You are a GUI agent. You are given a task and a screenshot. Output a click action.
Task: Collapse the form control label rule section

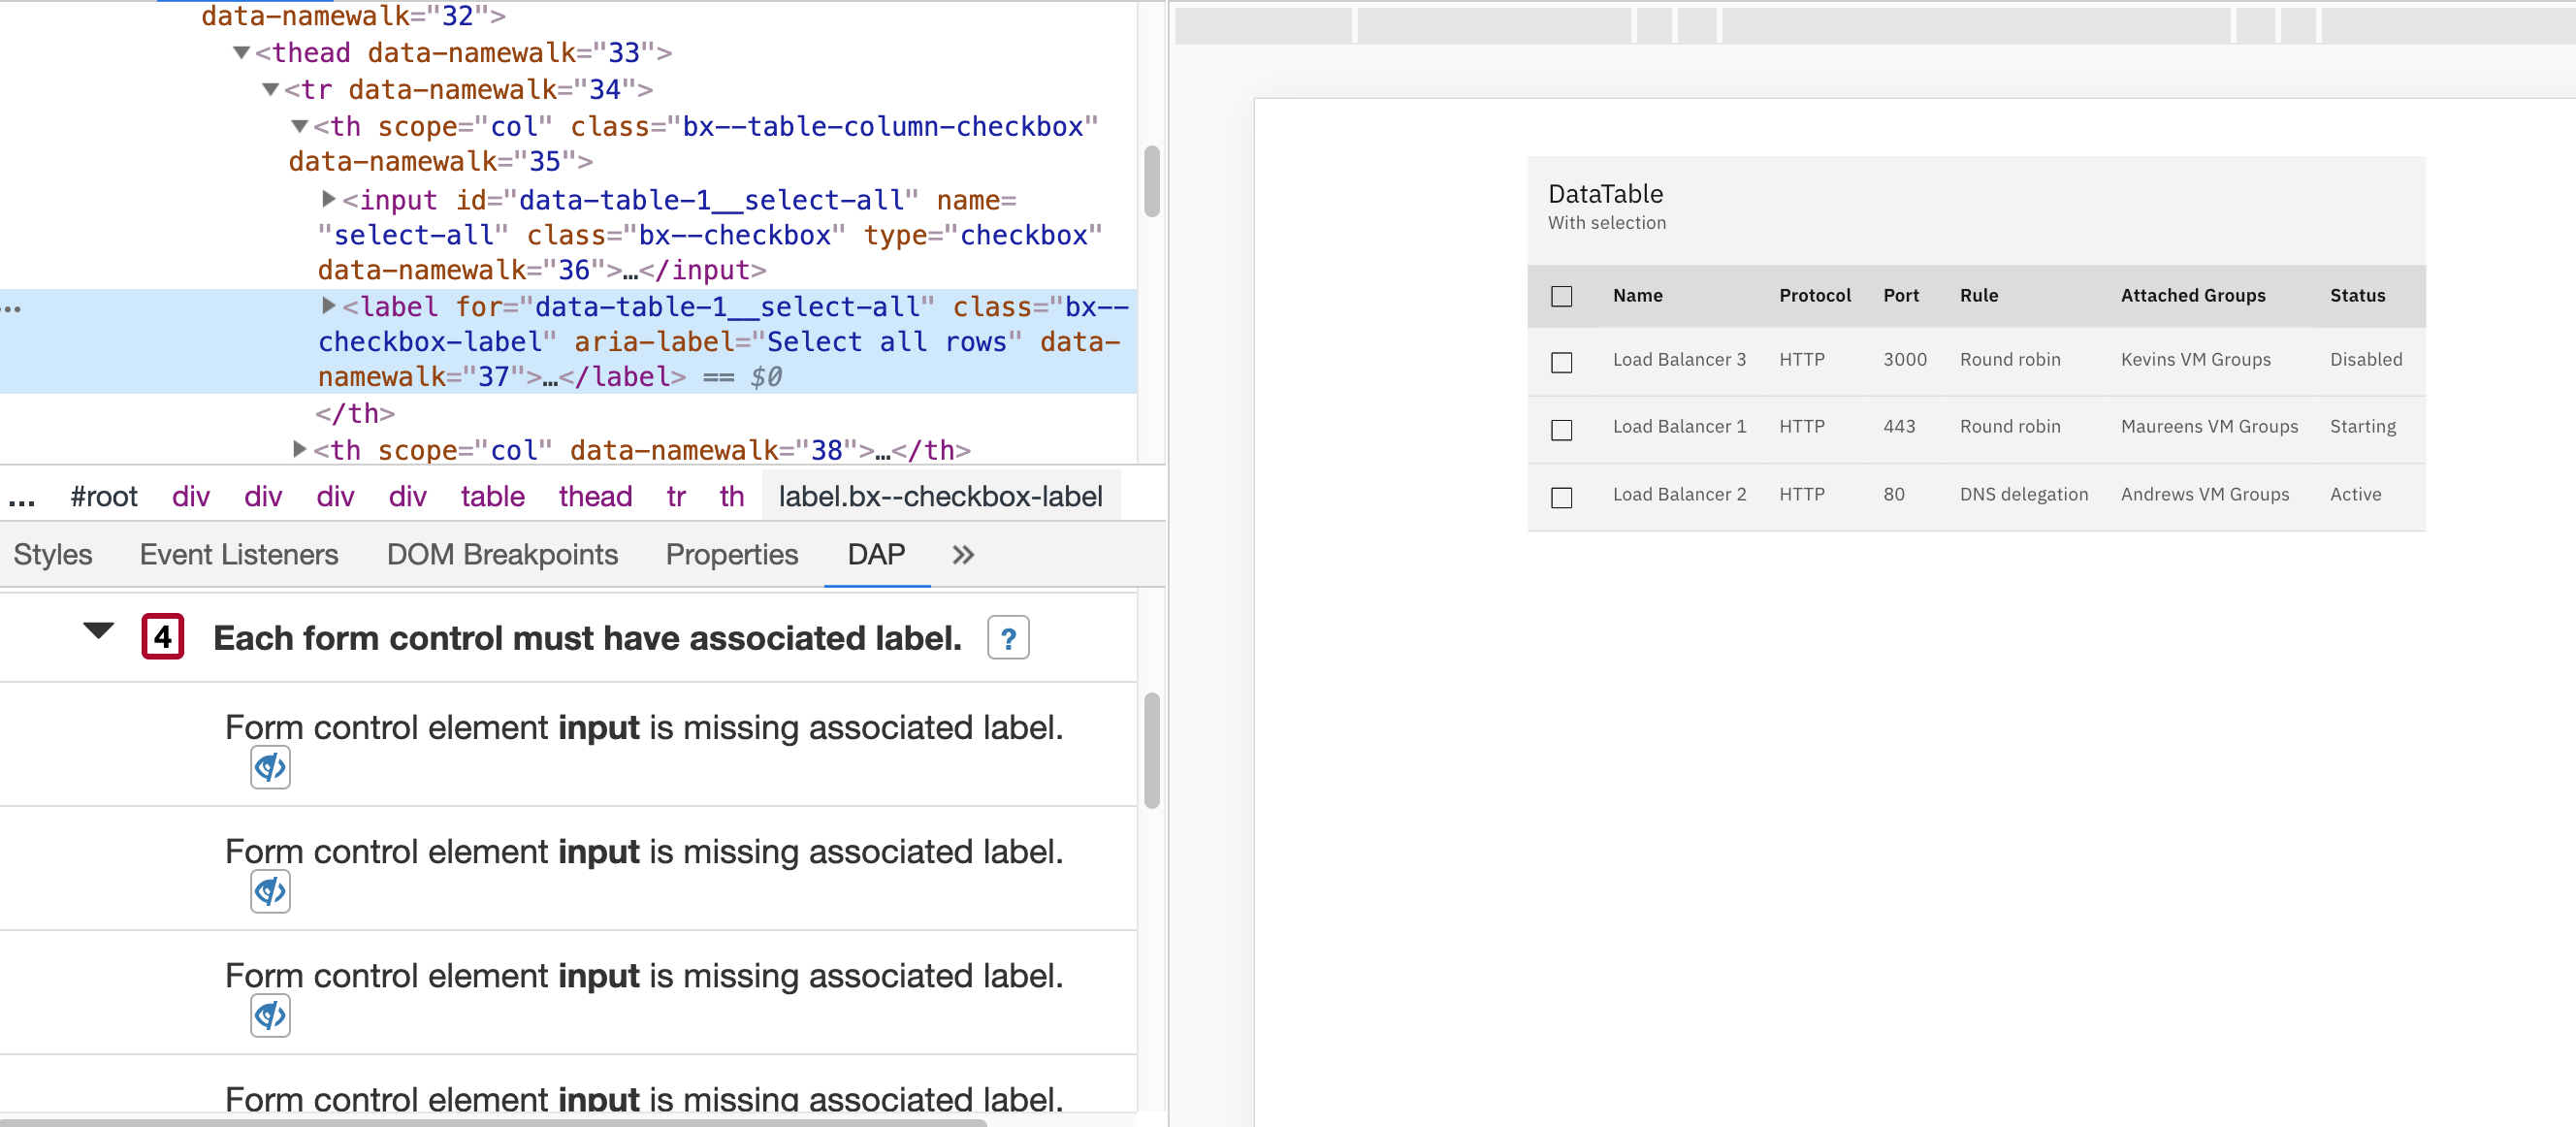coord(98,631)
